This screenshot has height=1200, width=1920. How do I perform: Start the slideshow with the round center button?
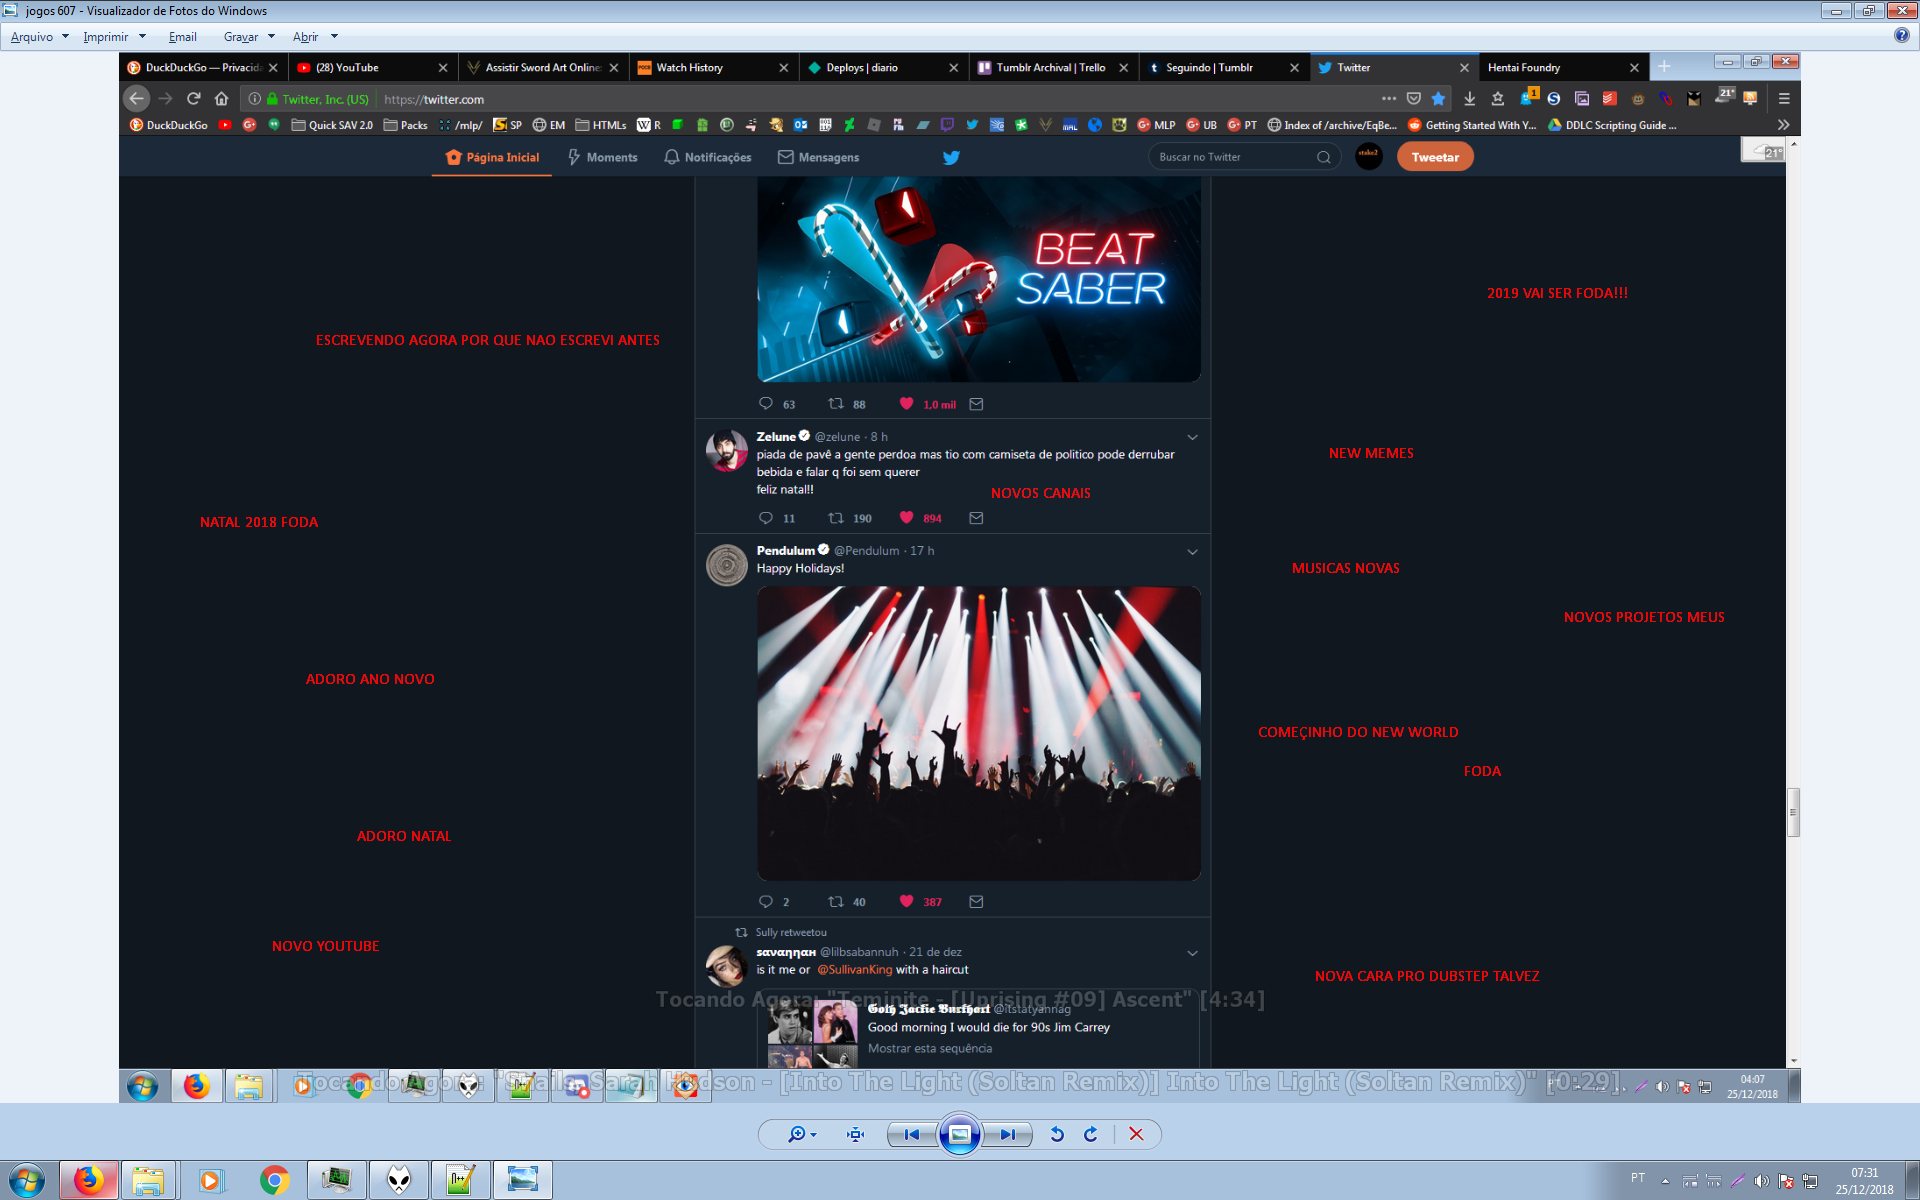(x=959, y=1134)
